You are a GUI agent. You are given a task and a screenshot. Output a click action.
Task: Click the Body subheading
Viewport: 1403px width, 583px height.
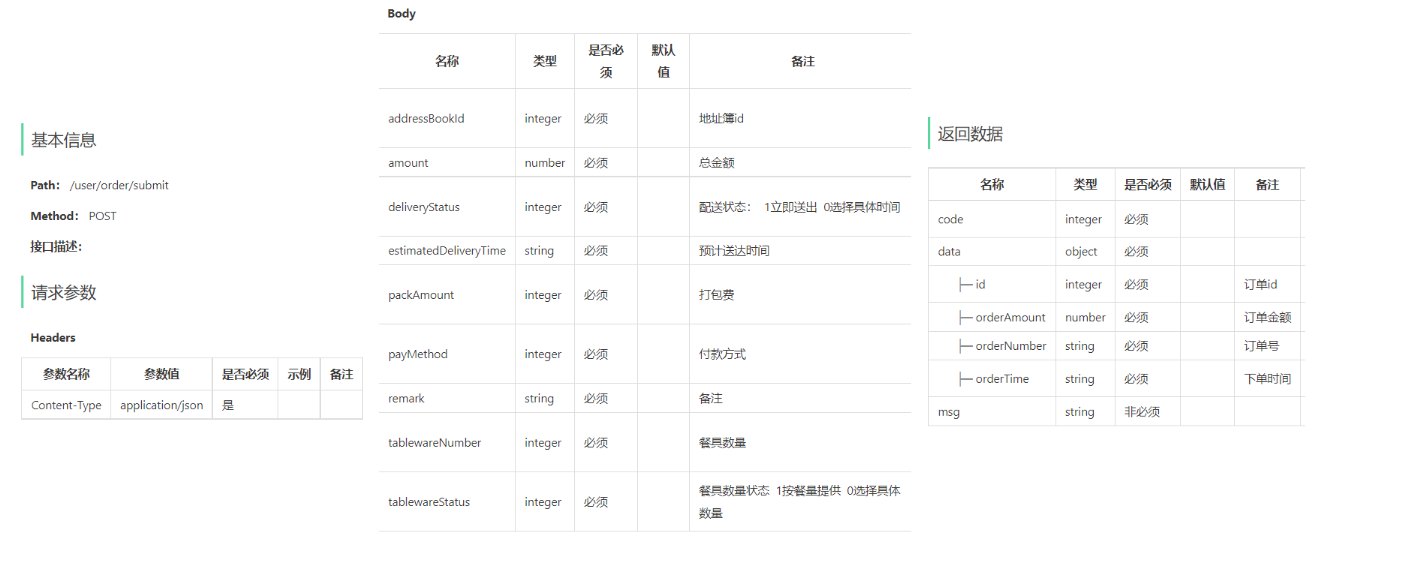(x=401, y=14)
